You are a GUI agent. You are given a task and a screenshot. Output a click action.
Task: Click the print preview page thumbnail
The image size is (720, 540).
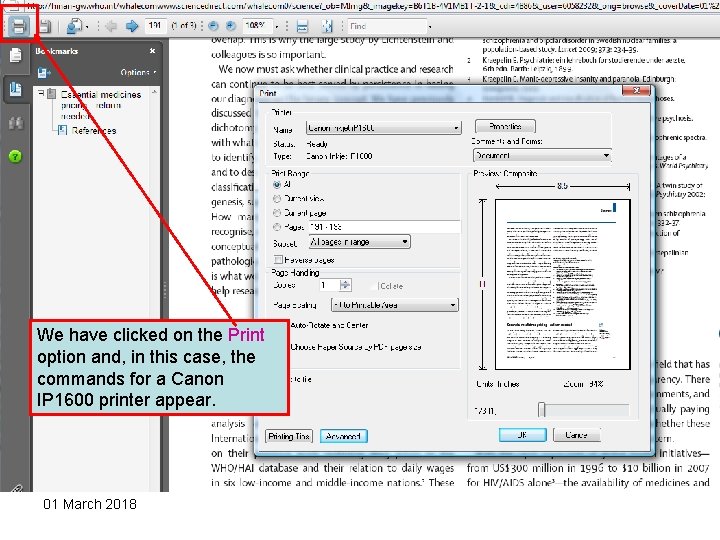point(562,284)
